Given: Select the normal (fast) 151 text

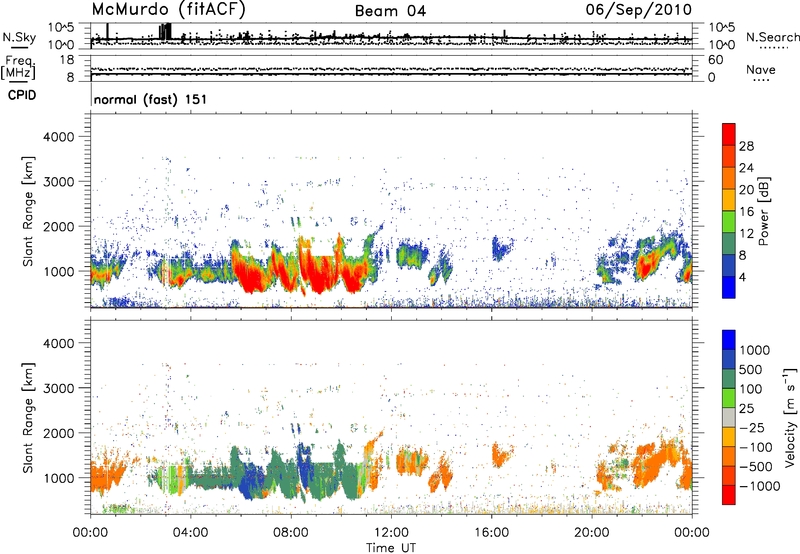Looking at the screenshot, I should 151,99.
